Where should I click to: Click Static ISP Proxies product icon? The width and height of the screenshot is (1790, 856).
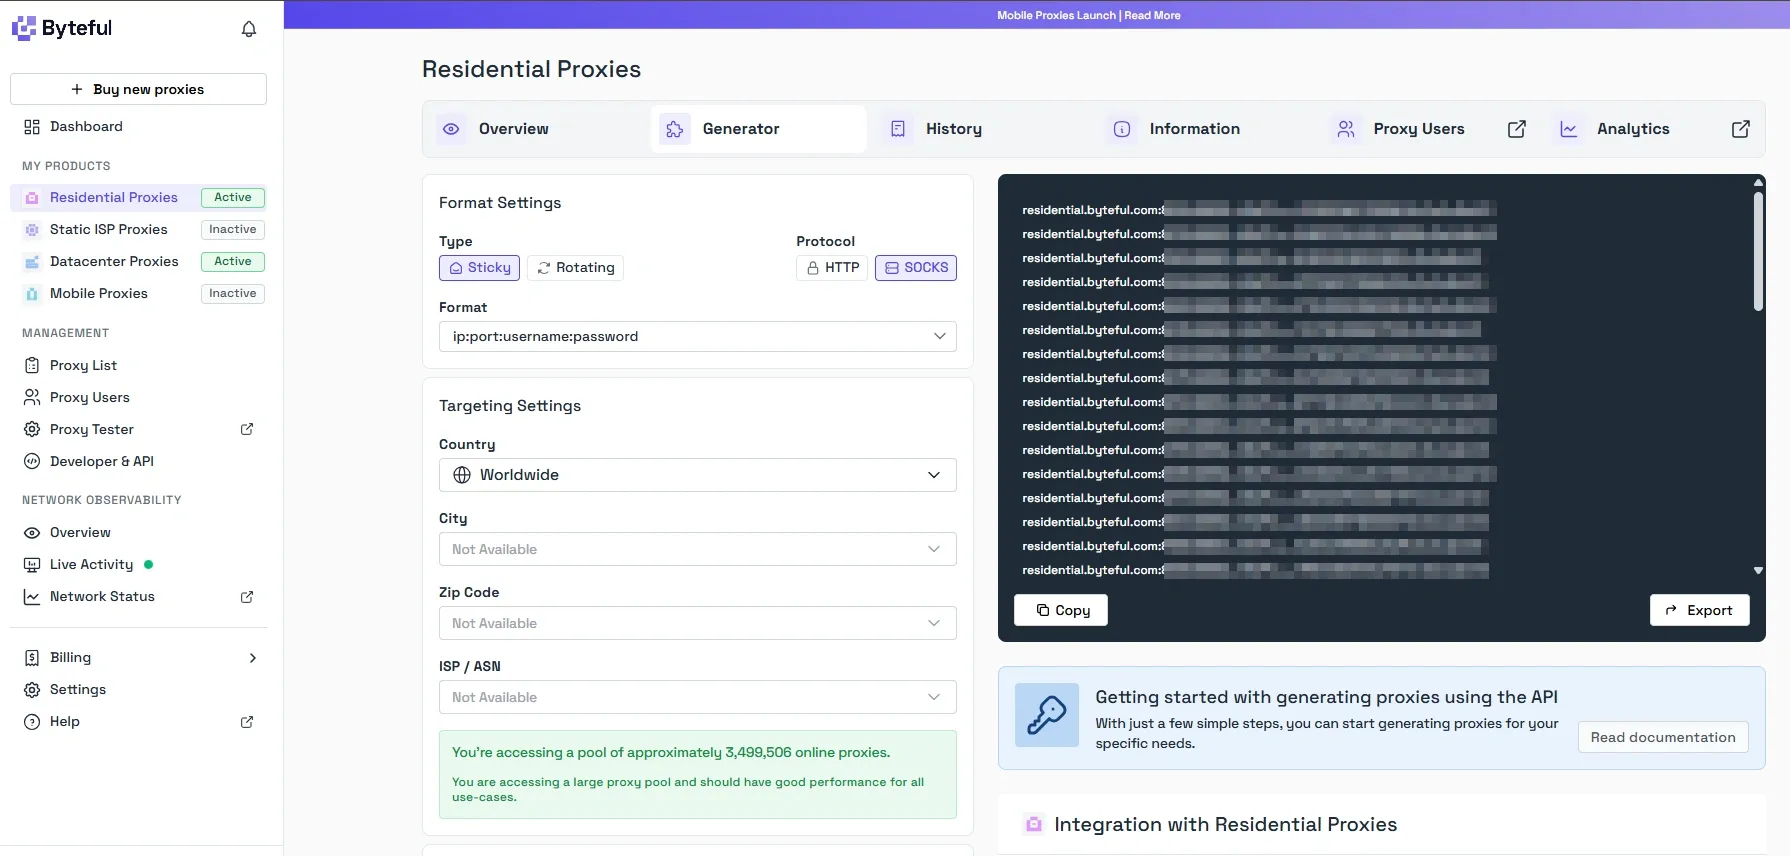pos(32,230)
